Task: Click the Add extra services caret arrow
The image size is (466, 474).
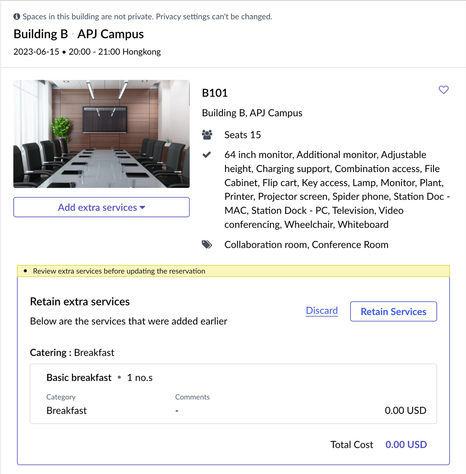Action: click(x=143, y=207)
